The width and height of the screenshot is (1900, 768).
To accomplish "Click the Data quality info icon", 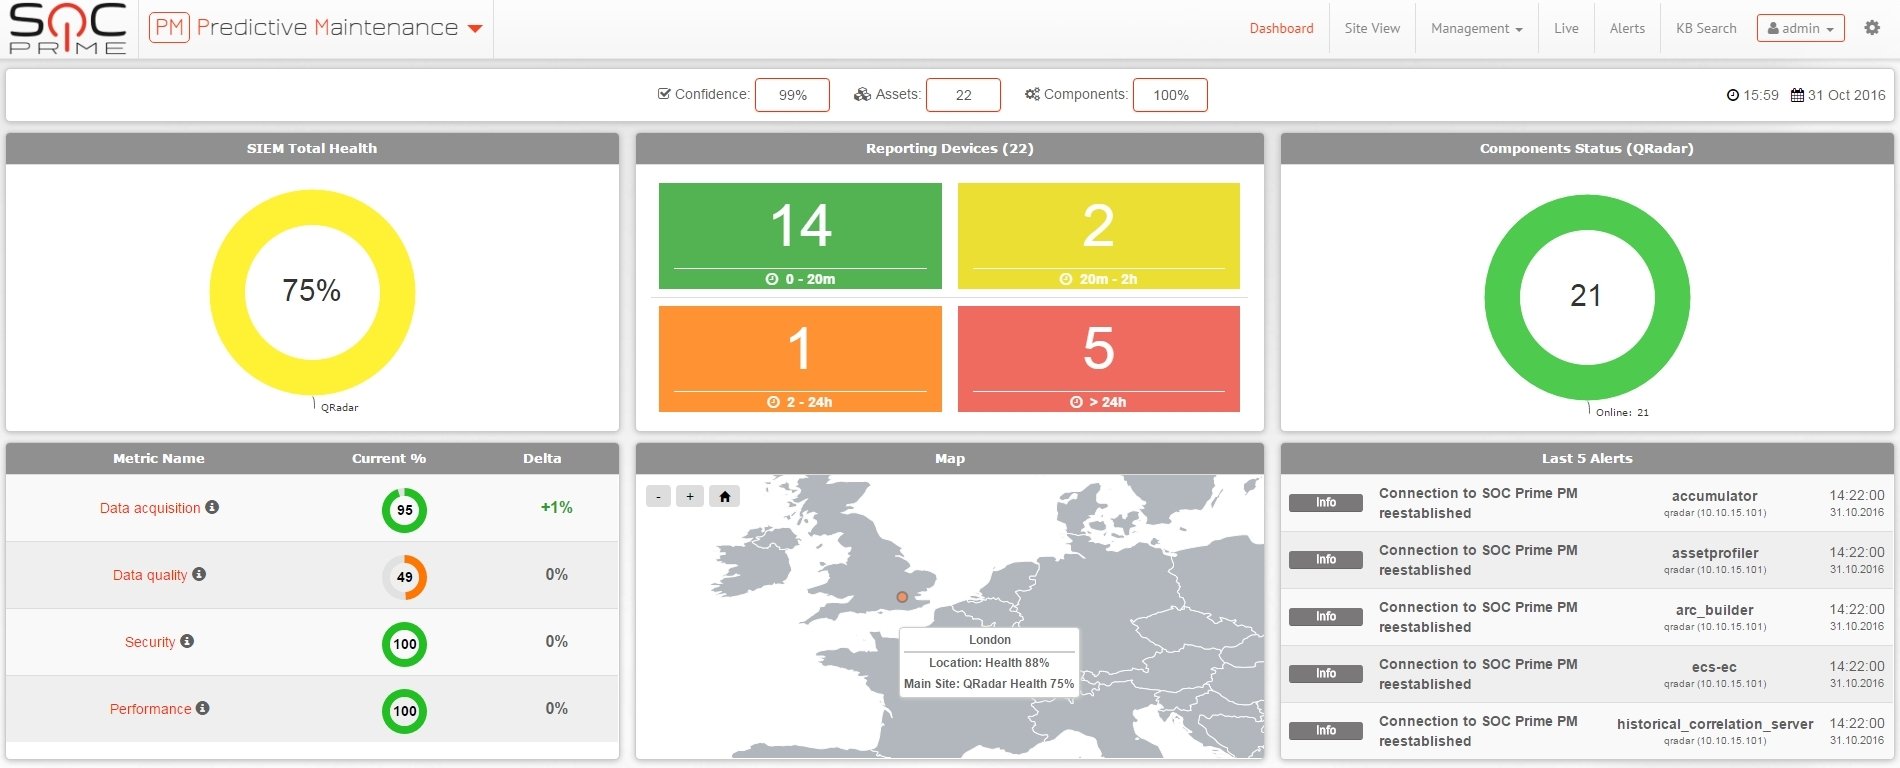I will coord(199,574).
